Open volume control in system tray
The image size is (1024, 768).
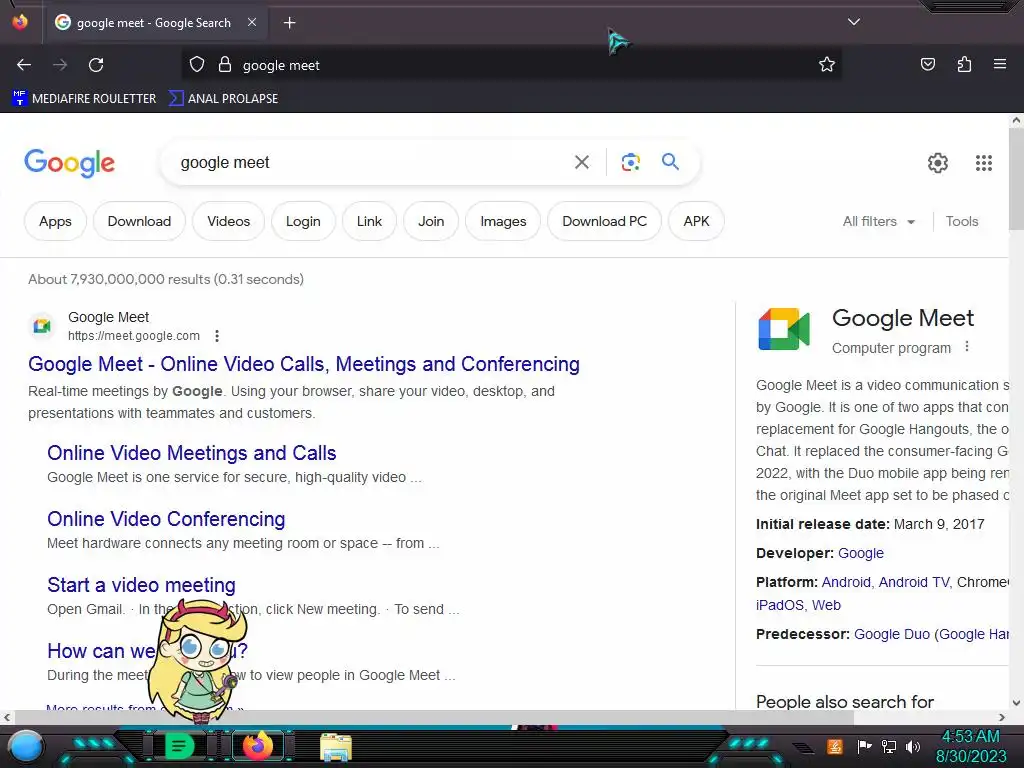pyautogui.click(x=912, y=746)
